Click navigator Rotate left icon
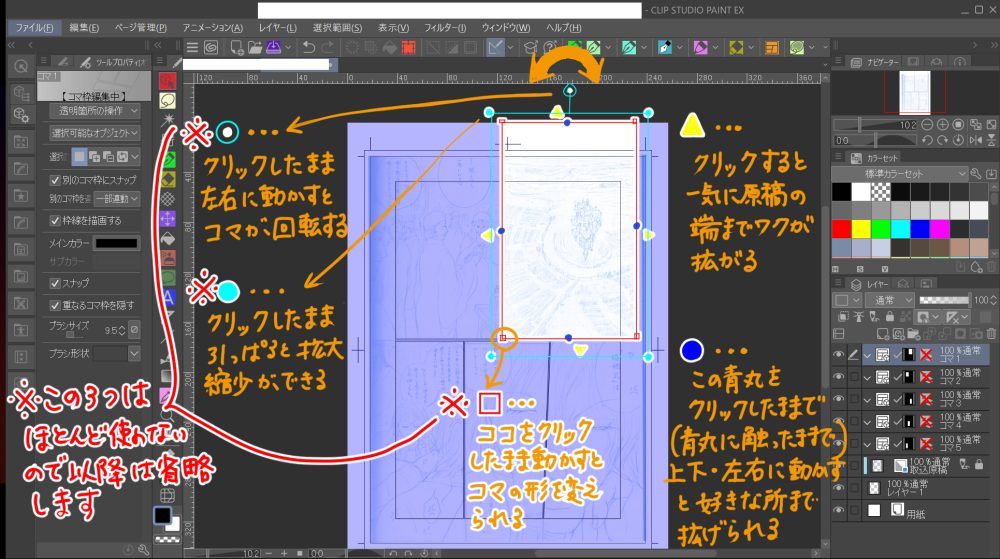 (927, 140)
